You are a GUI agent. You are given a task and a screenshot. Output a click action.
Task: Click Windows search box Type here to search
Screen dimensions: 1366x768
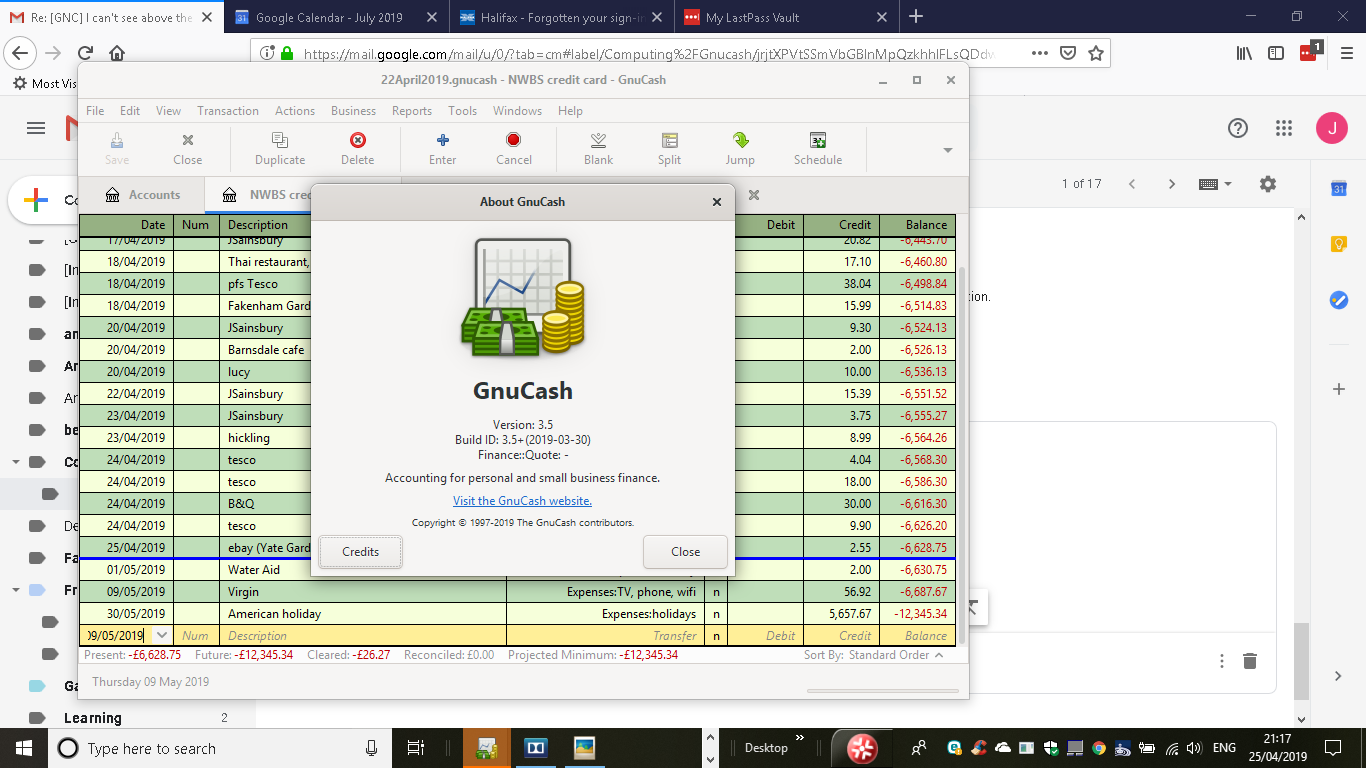(220, 748)
